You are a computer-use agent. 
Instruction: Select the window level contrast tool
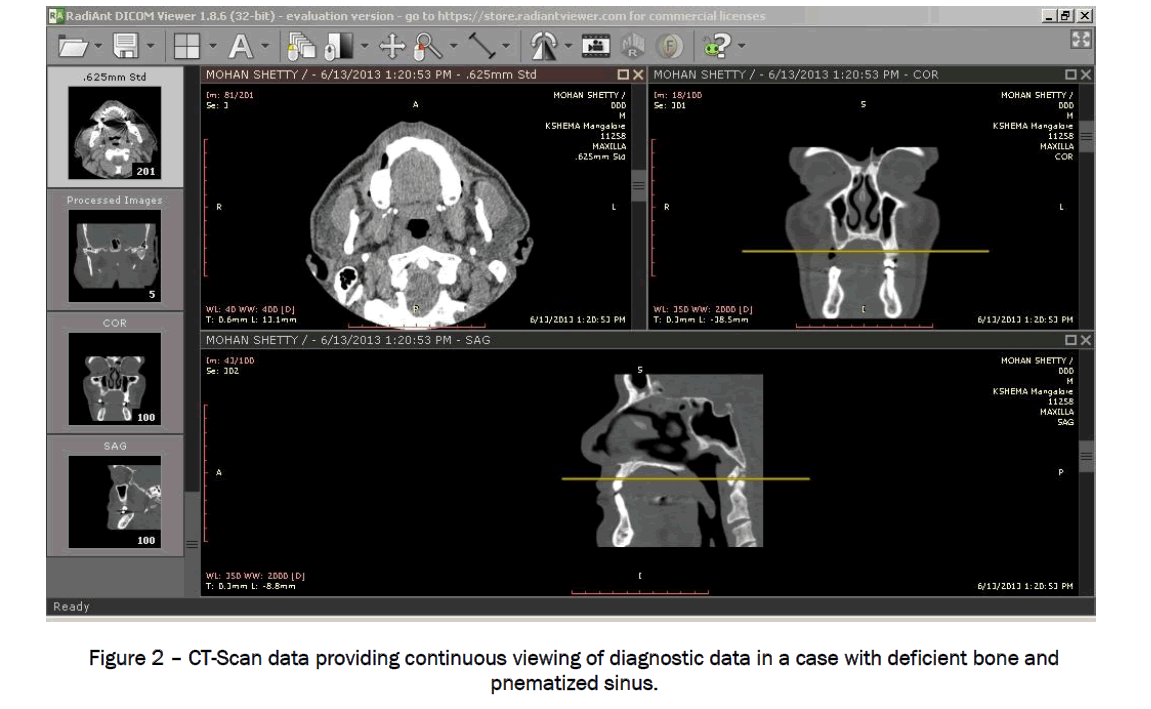point(341,45)
